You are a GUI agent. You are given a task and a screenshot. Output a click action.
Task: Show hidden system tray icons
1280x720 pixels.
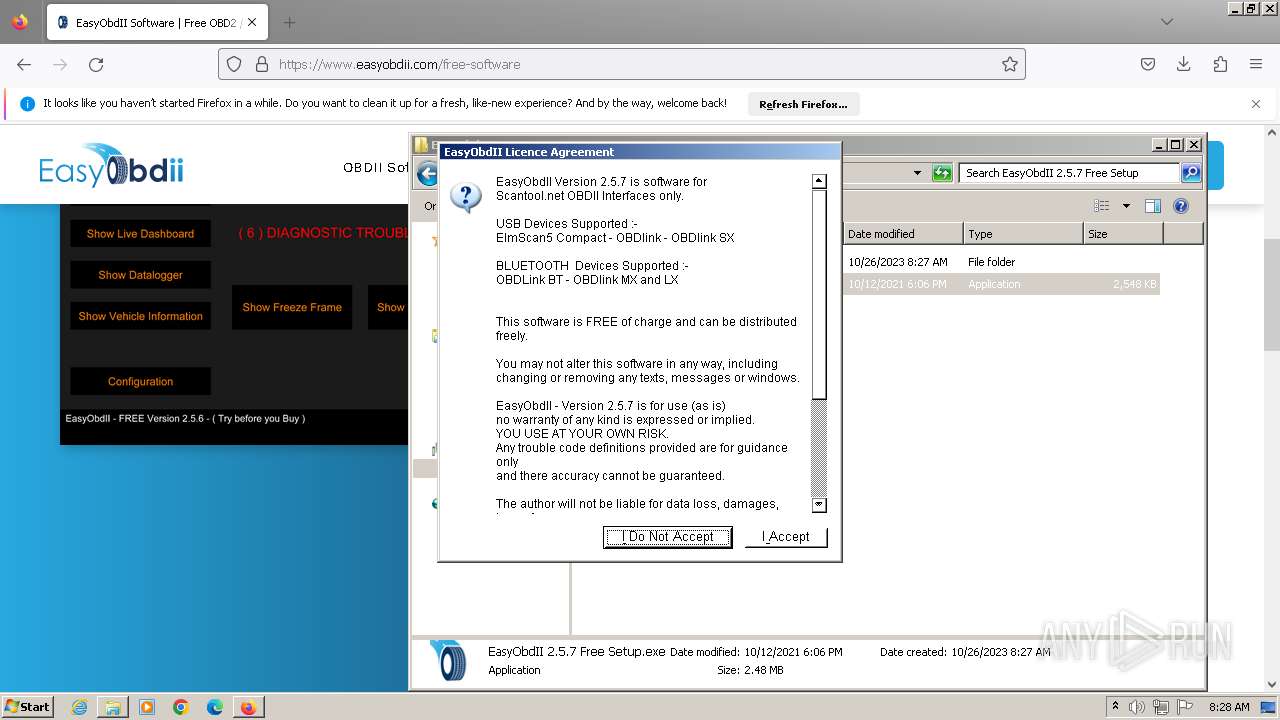click(1115, 707)
